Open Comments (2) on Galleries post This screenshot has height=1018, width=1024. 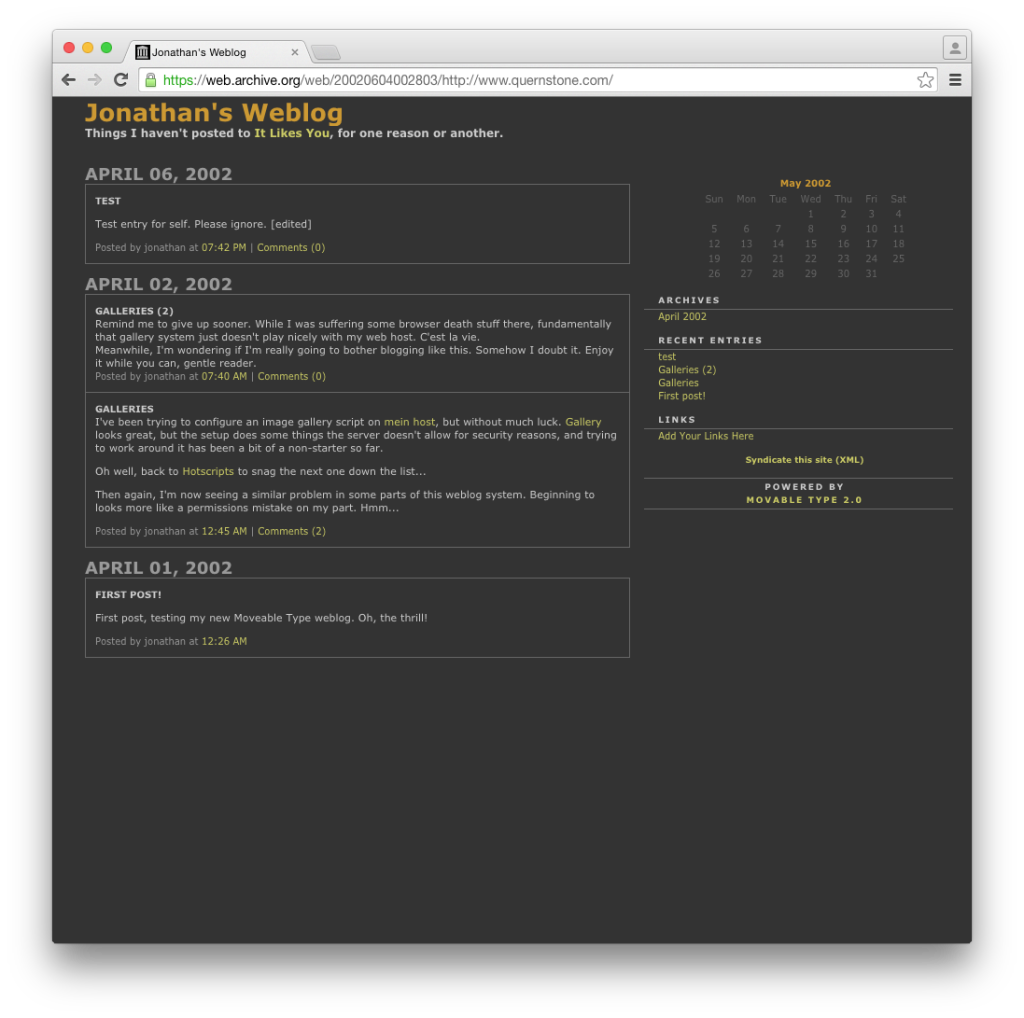291,531
